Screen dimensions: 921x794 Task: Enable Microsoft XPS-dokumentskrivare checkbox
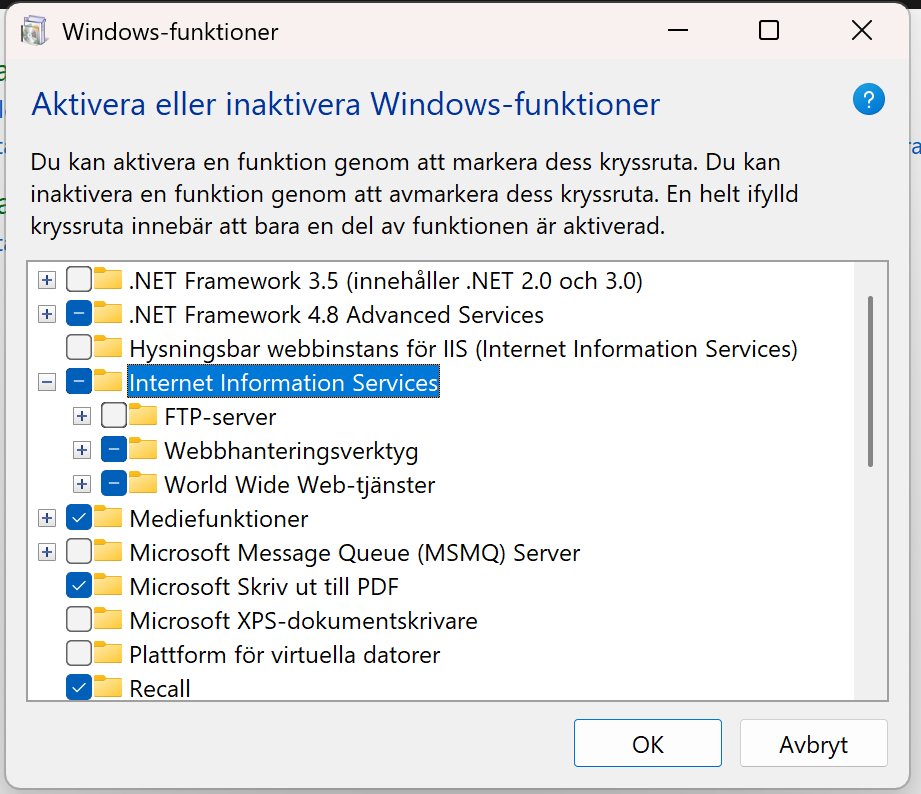(x=77, y=619)
